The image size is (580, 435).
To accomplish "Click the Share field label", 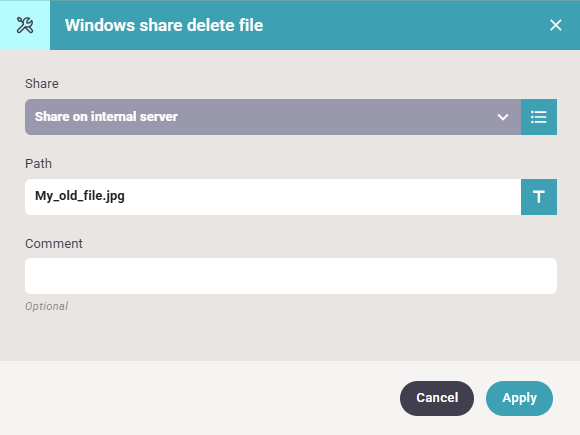I will (42, 84).
